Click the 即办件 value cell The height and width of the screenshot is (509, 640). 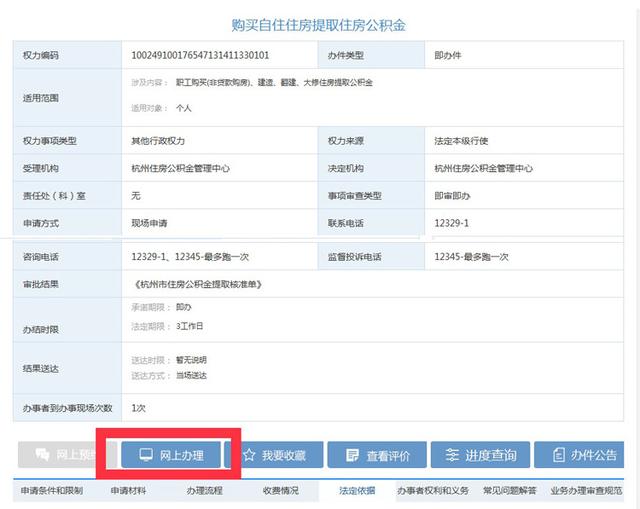pos(524,55)
